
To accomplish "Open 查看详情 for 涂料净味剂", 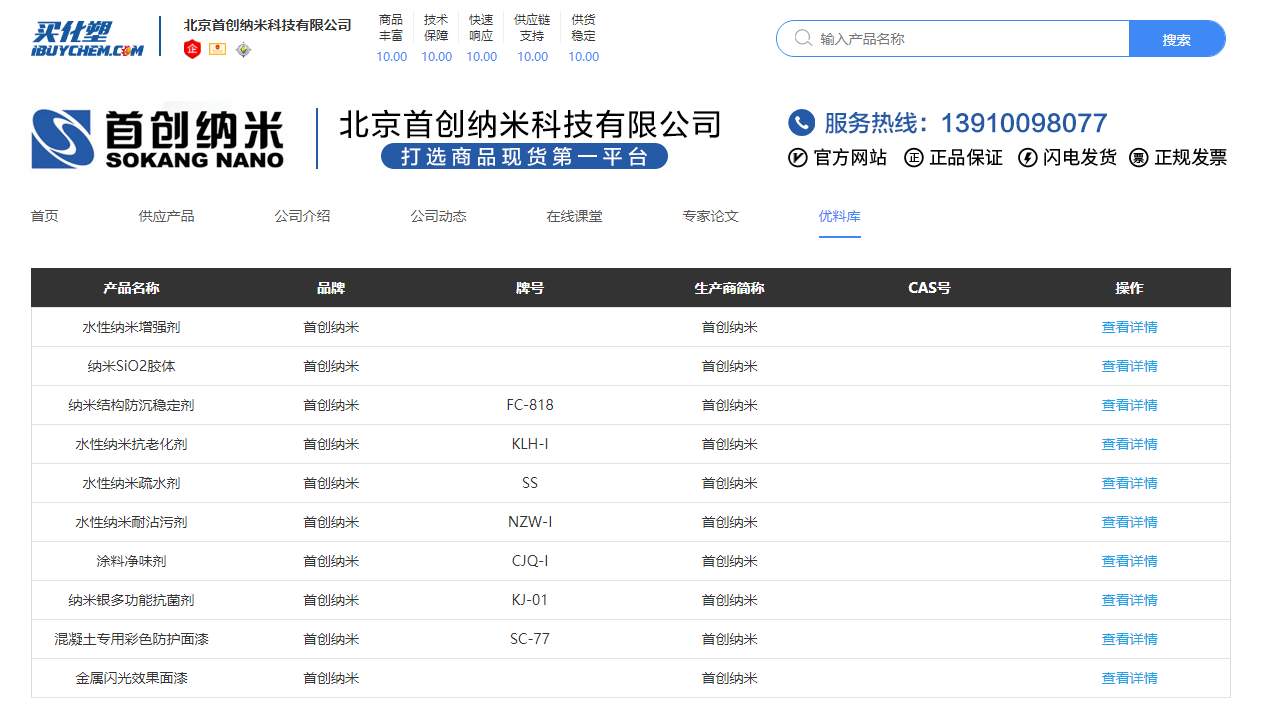I will click(1130, 561).
